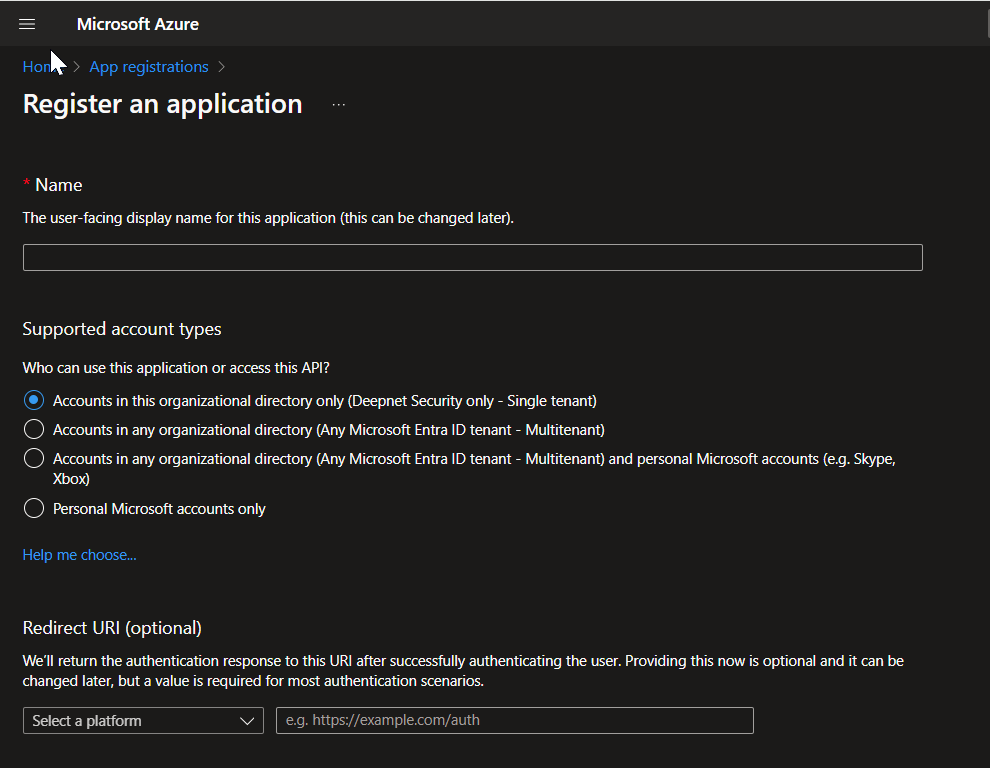The width and height of the screenshot is (990, 768).
Task: Open the Help me choose link
Action: (79, 555)
